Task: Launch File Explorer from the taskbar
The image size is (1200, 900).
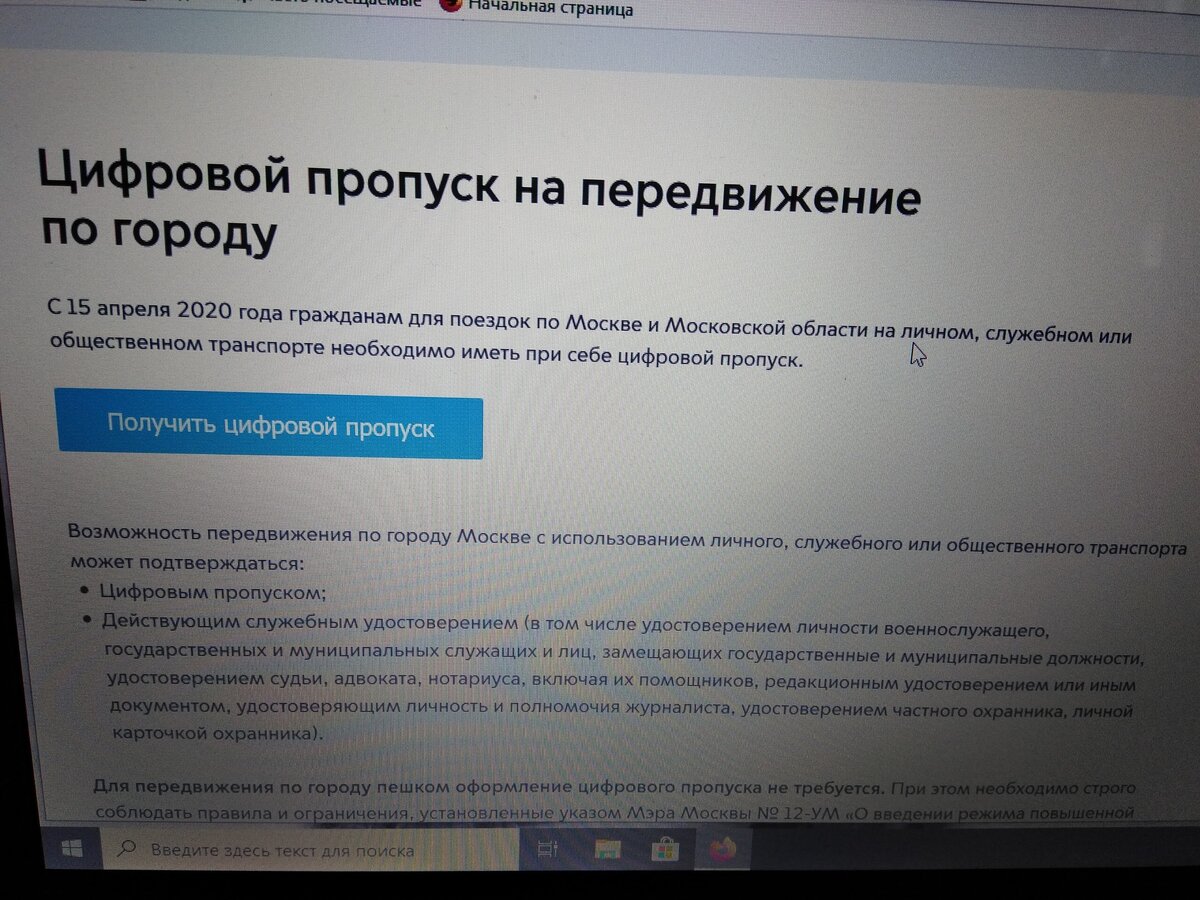Action: tap(608, 850)
